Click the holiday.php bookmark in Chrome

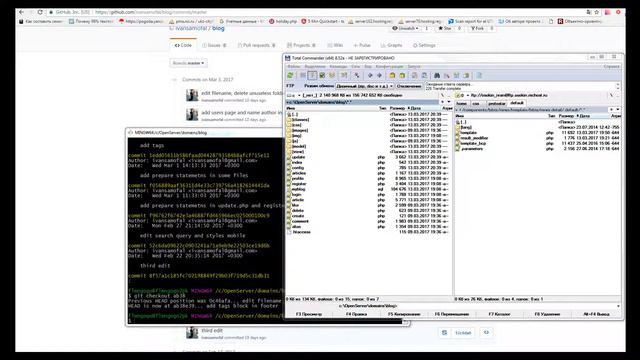pyautogui.click(x=283, y=21)
